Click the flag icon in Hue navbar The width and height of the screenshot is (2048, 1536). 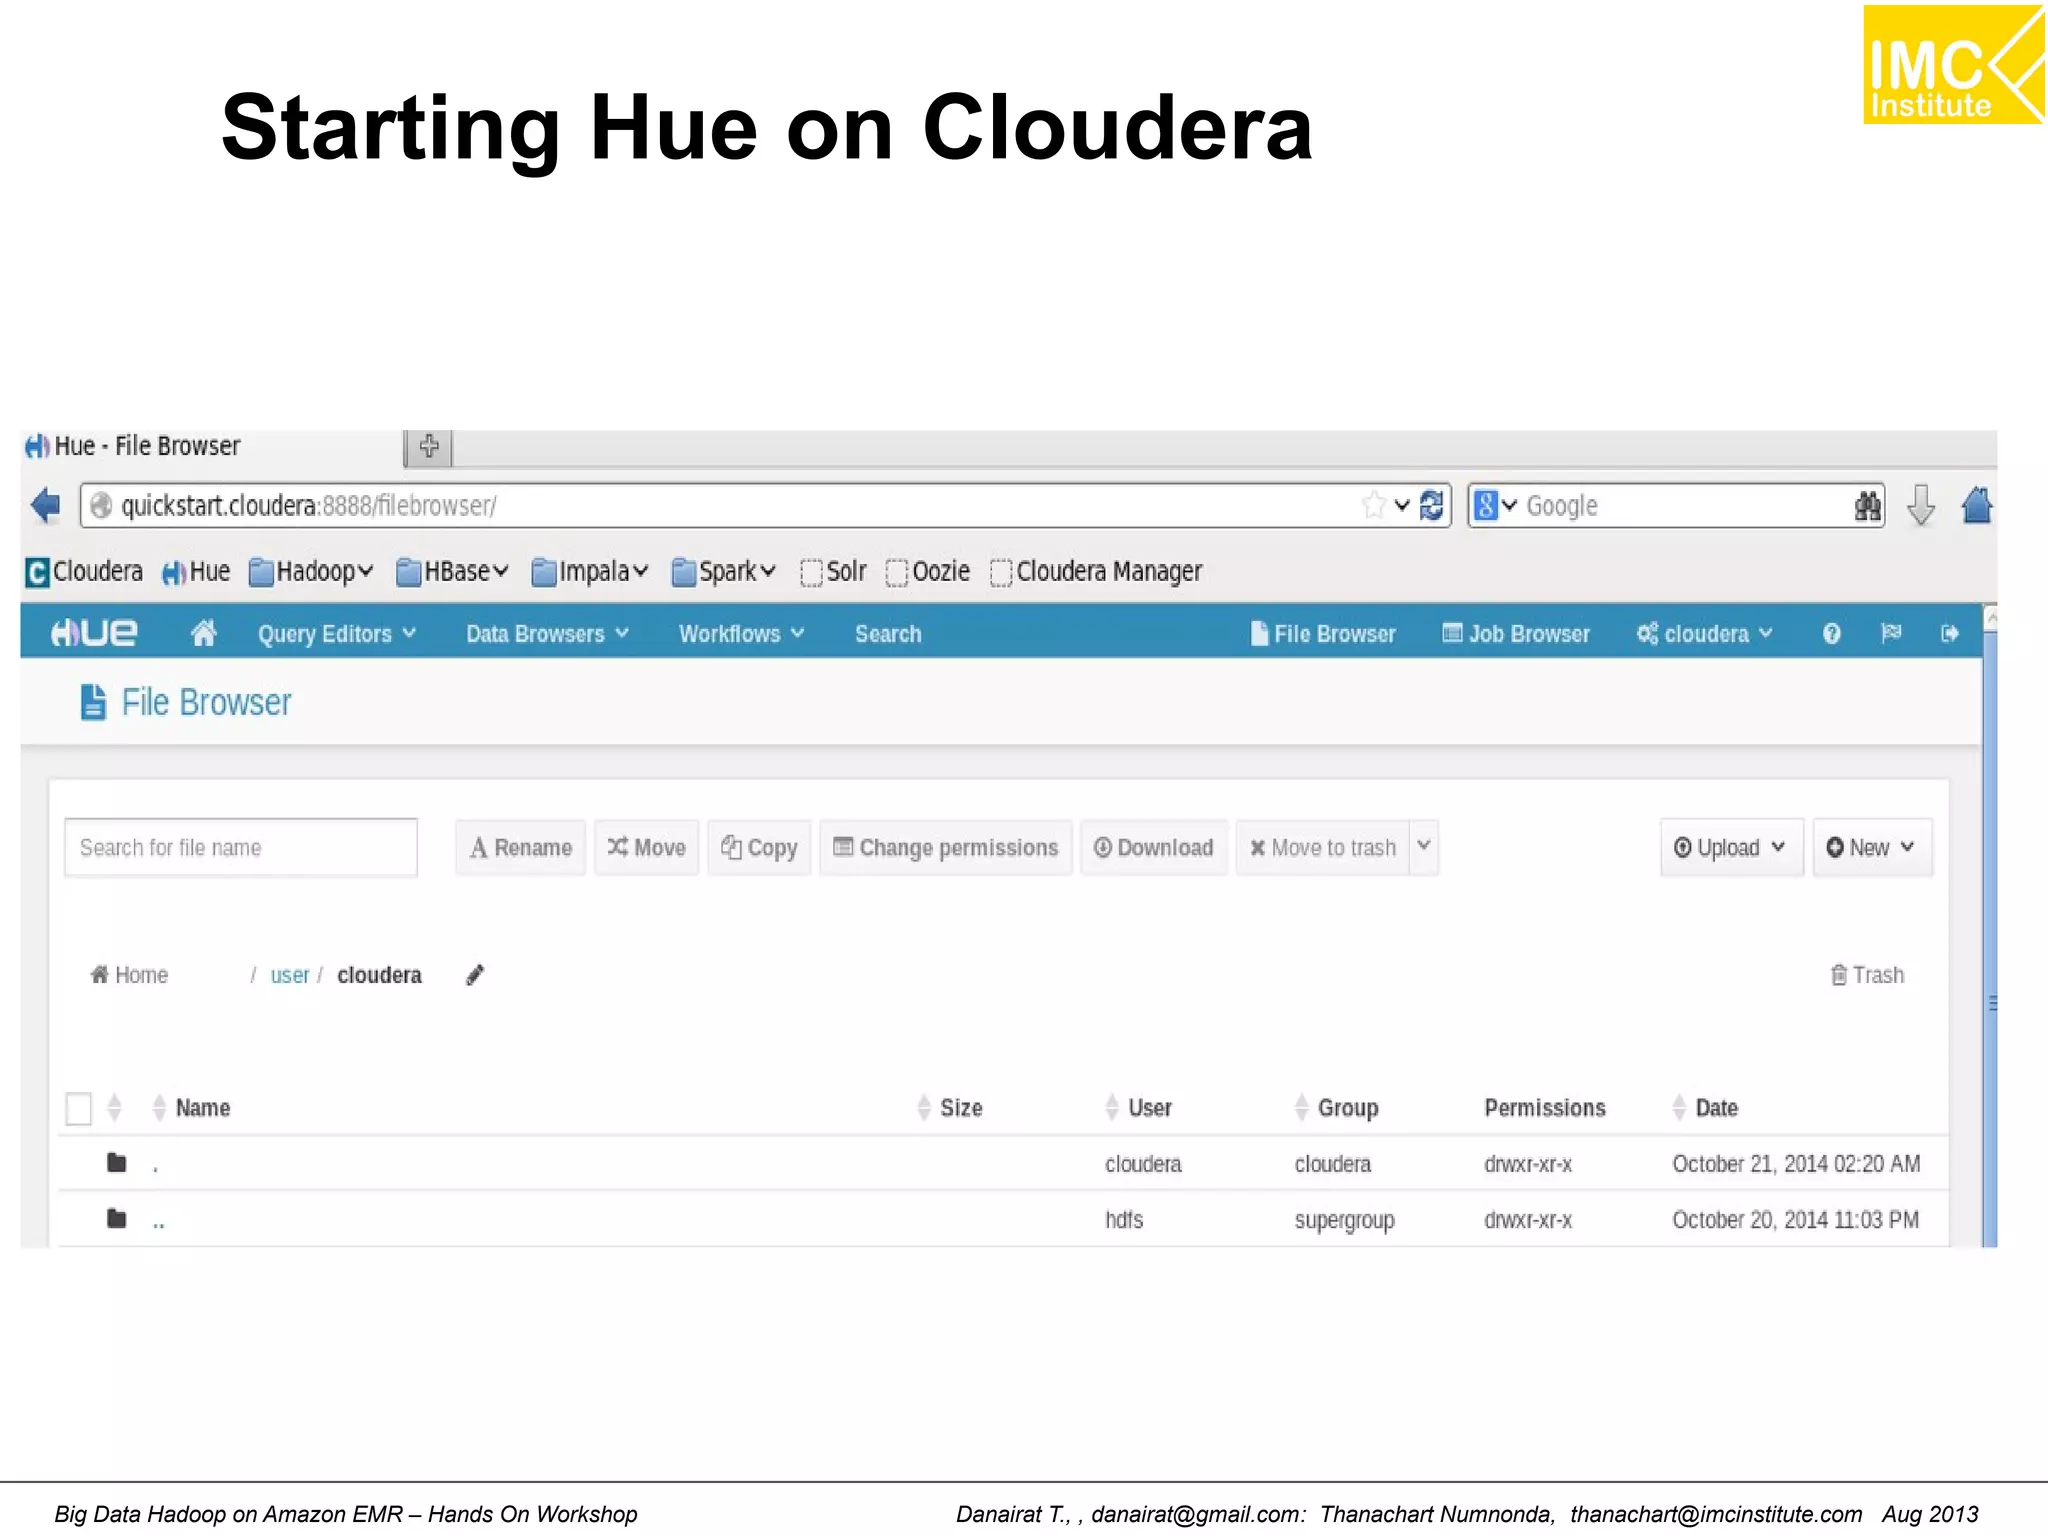[1890, 633]
